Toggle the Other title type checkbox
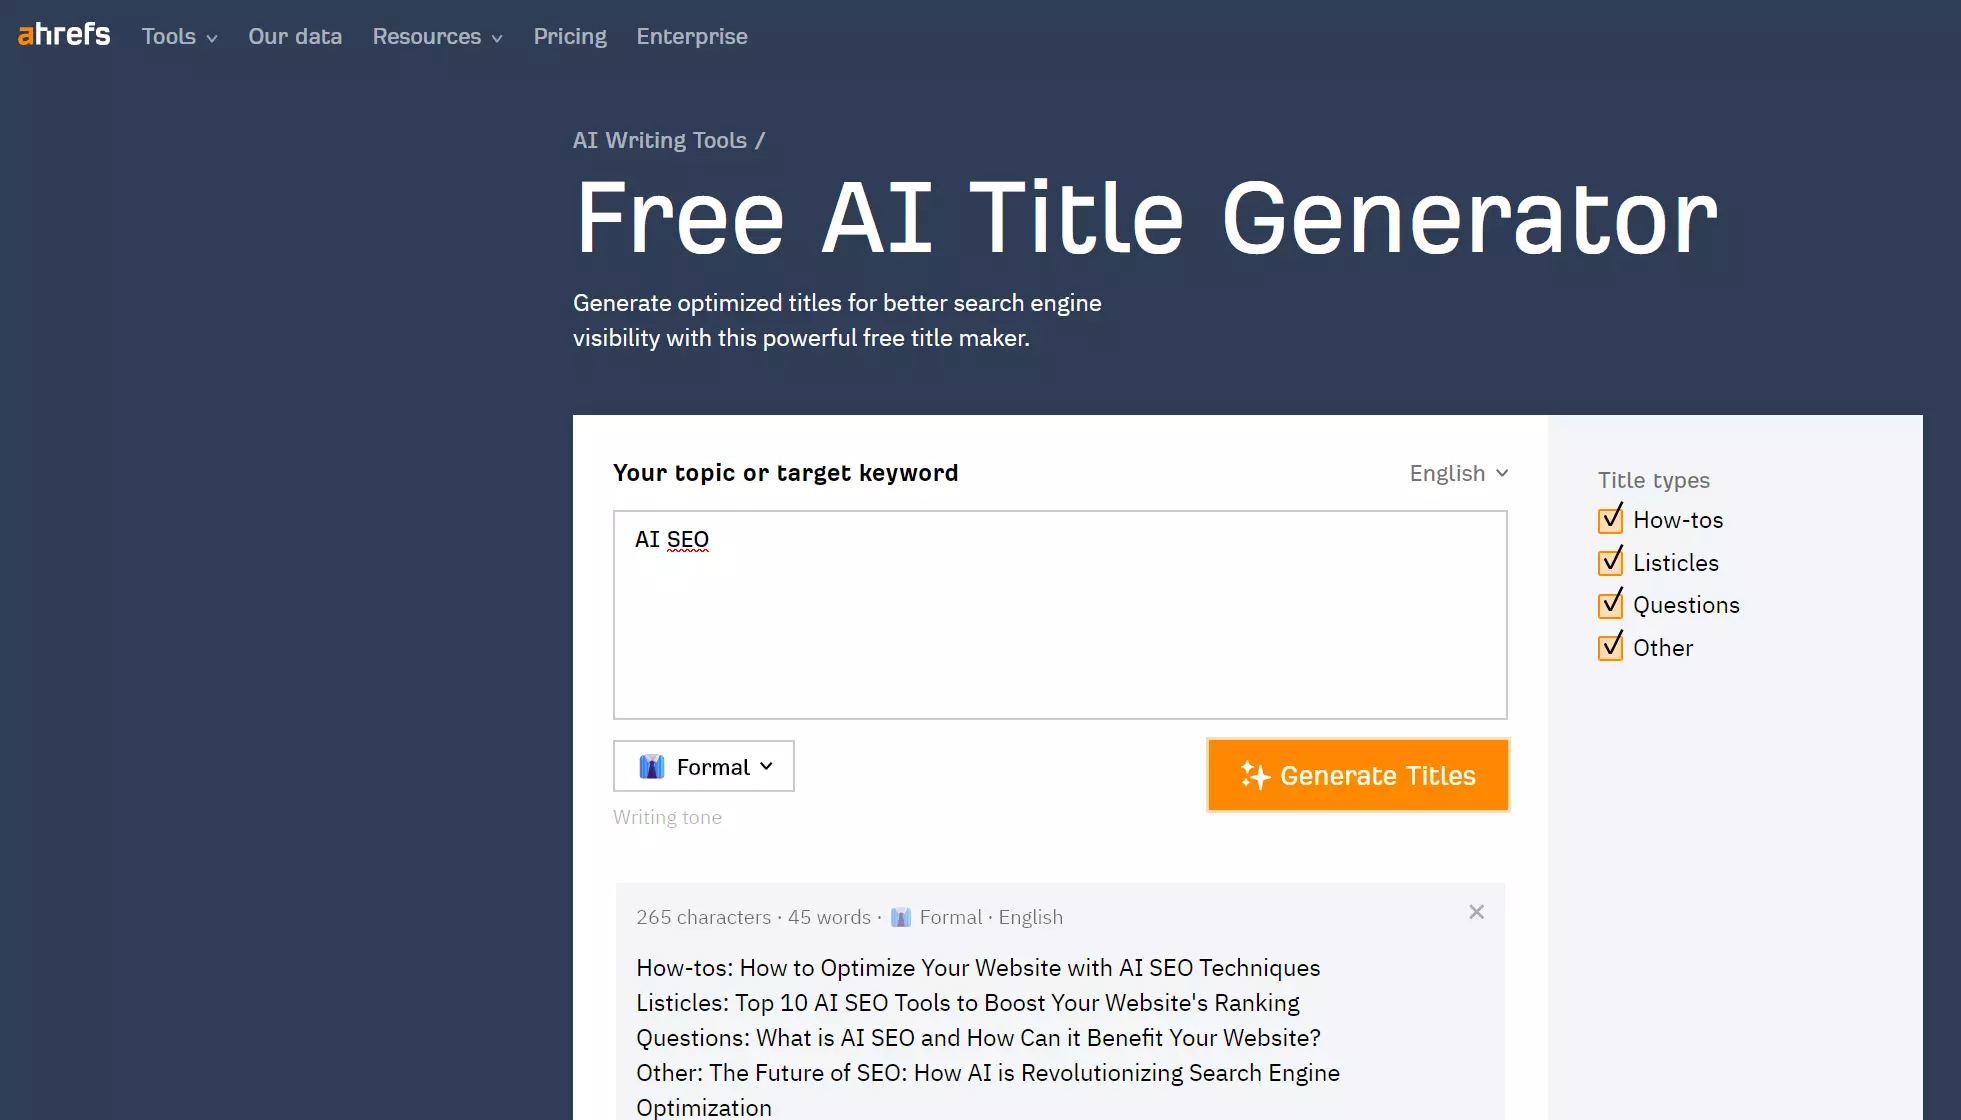 (x=1611, y=648)
